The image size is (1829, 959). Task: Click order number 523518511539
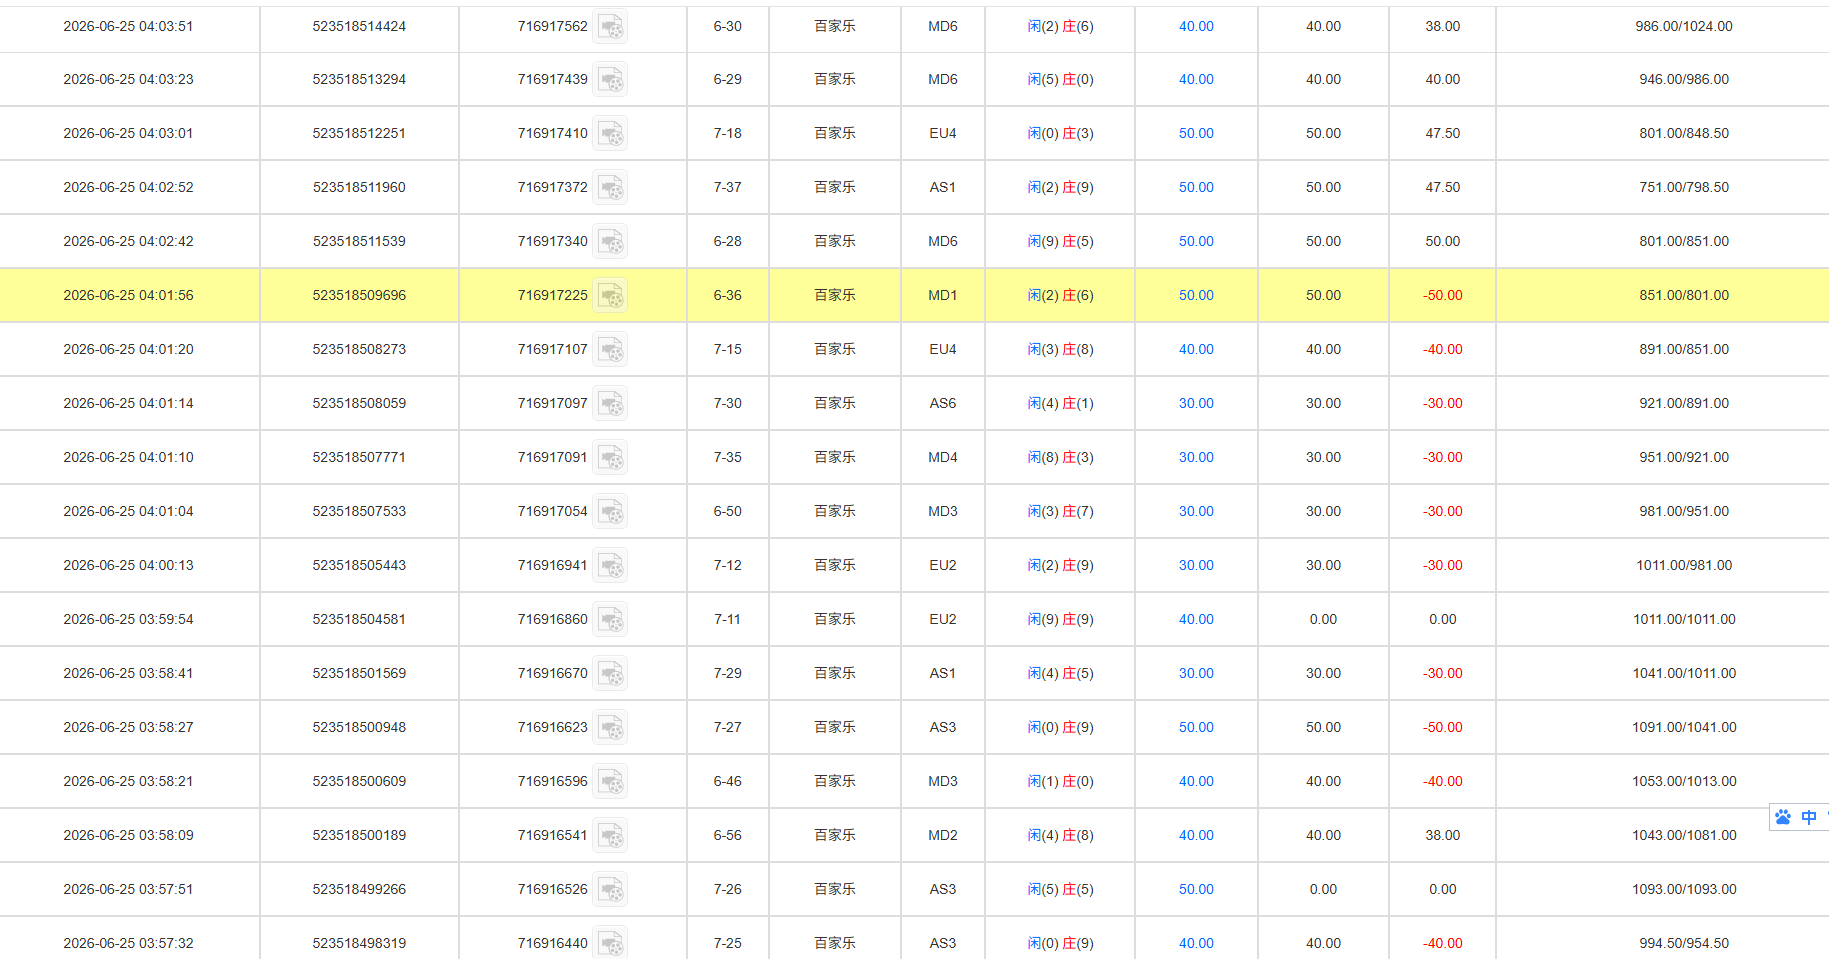[x=359, y=241]
